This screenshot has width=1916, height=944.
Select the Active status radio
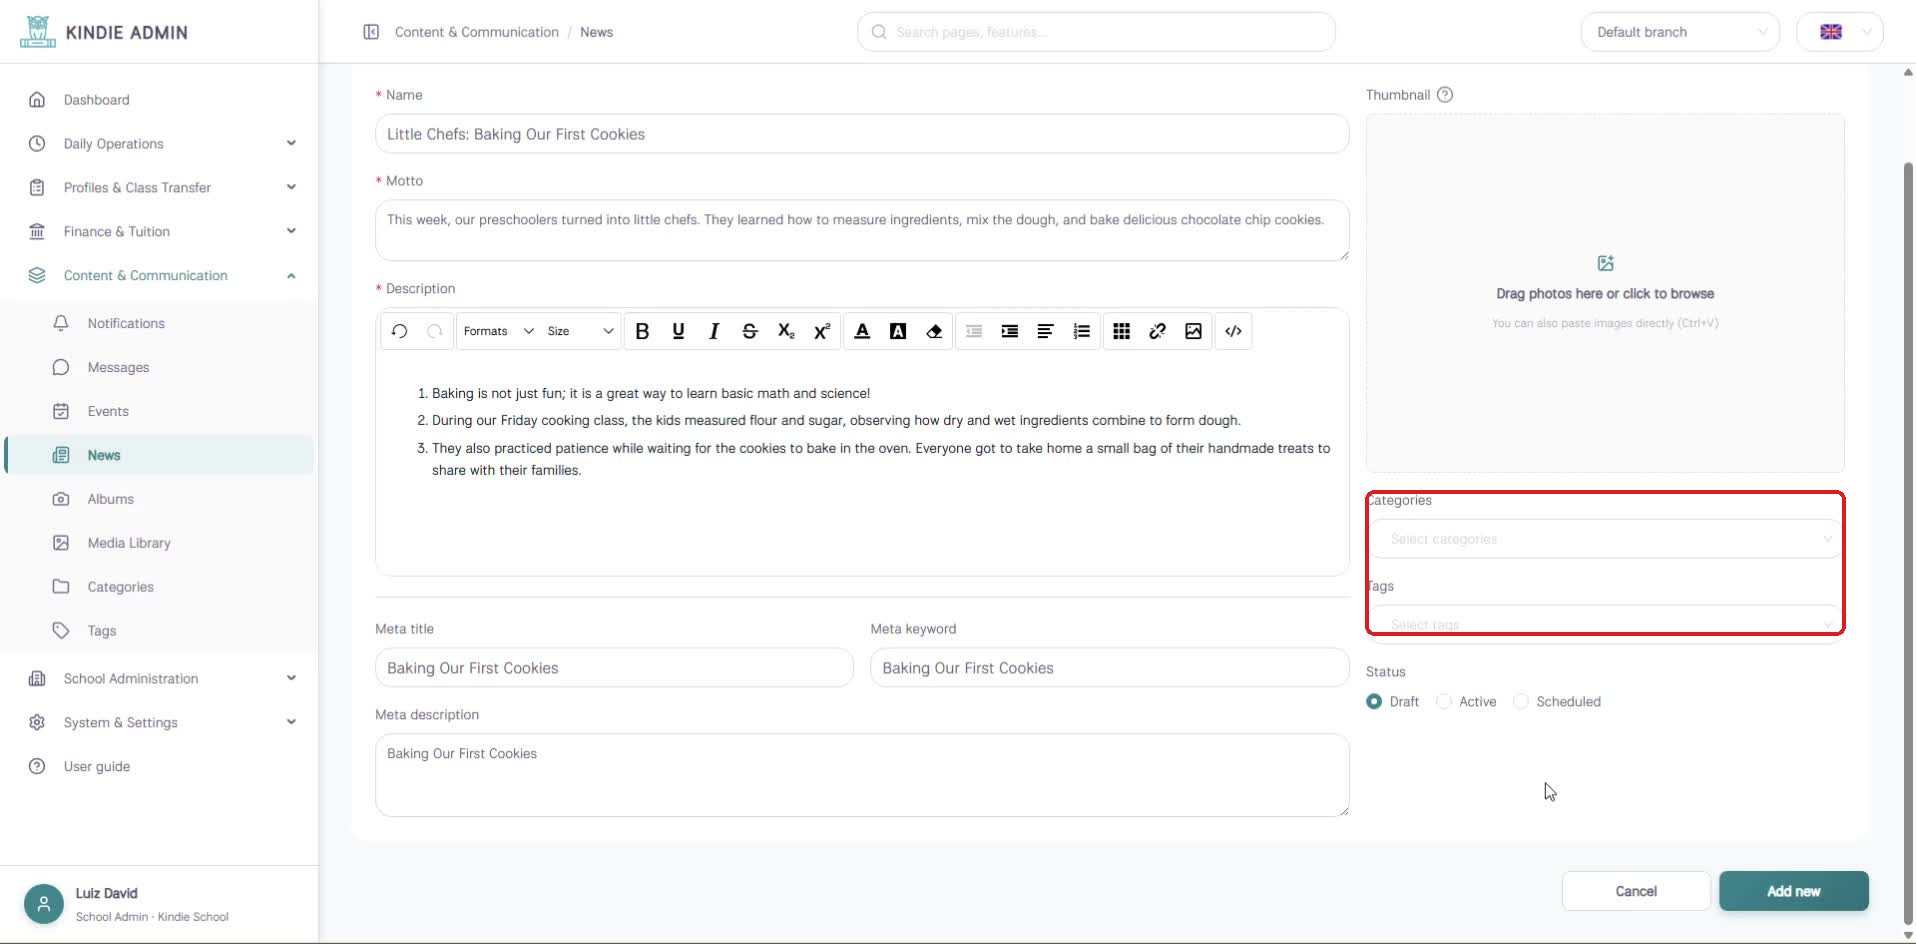pyautogui.click(x=1444, y=702)
